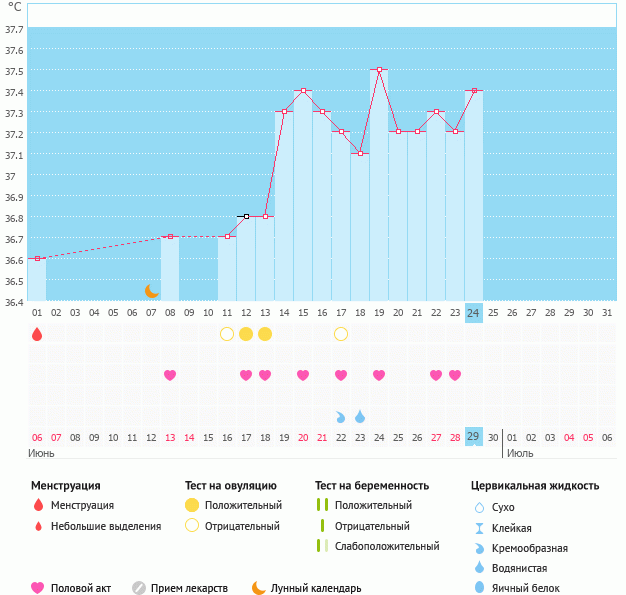
Task: Click the menstruation drop on day 01
Action: (37, 334)
